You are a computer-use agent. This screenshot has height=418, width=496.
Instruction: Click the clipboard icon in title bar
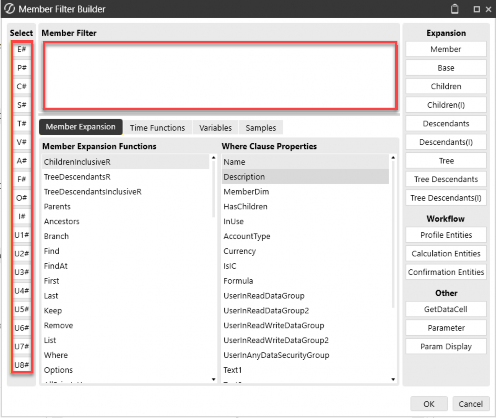point(454,9)
